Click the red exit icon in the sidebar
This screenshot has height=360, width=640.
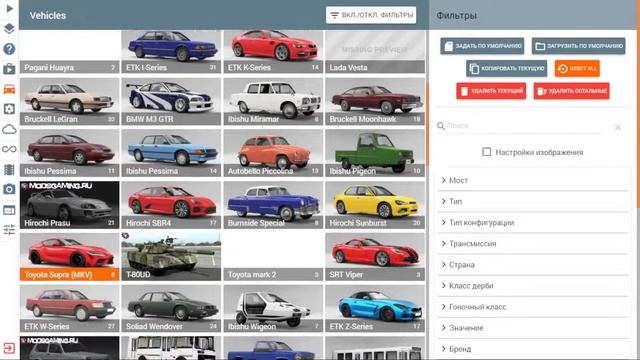[x=9, y=348]
